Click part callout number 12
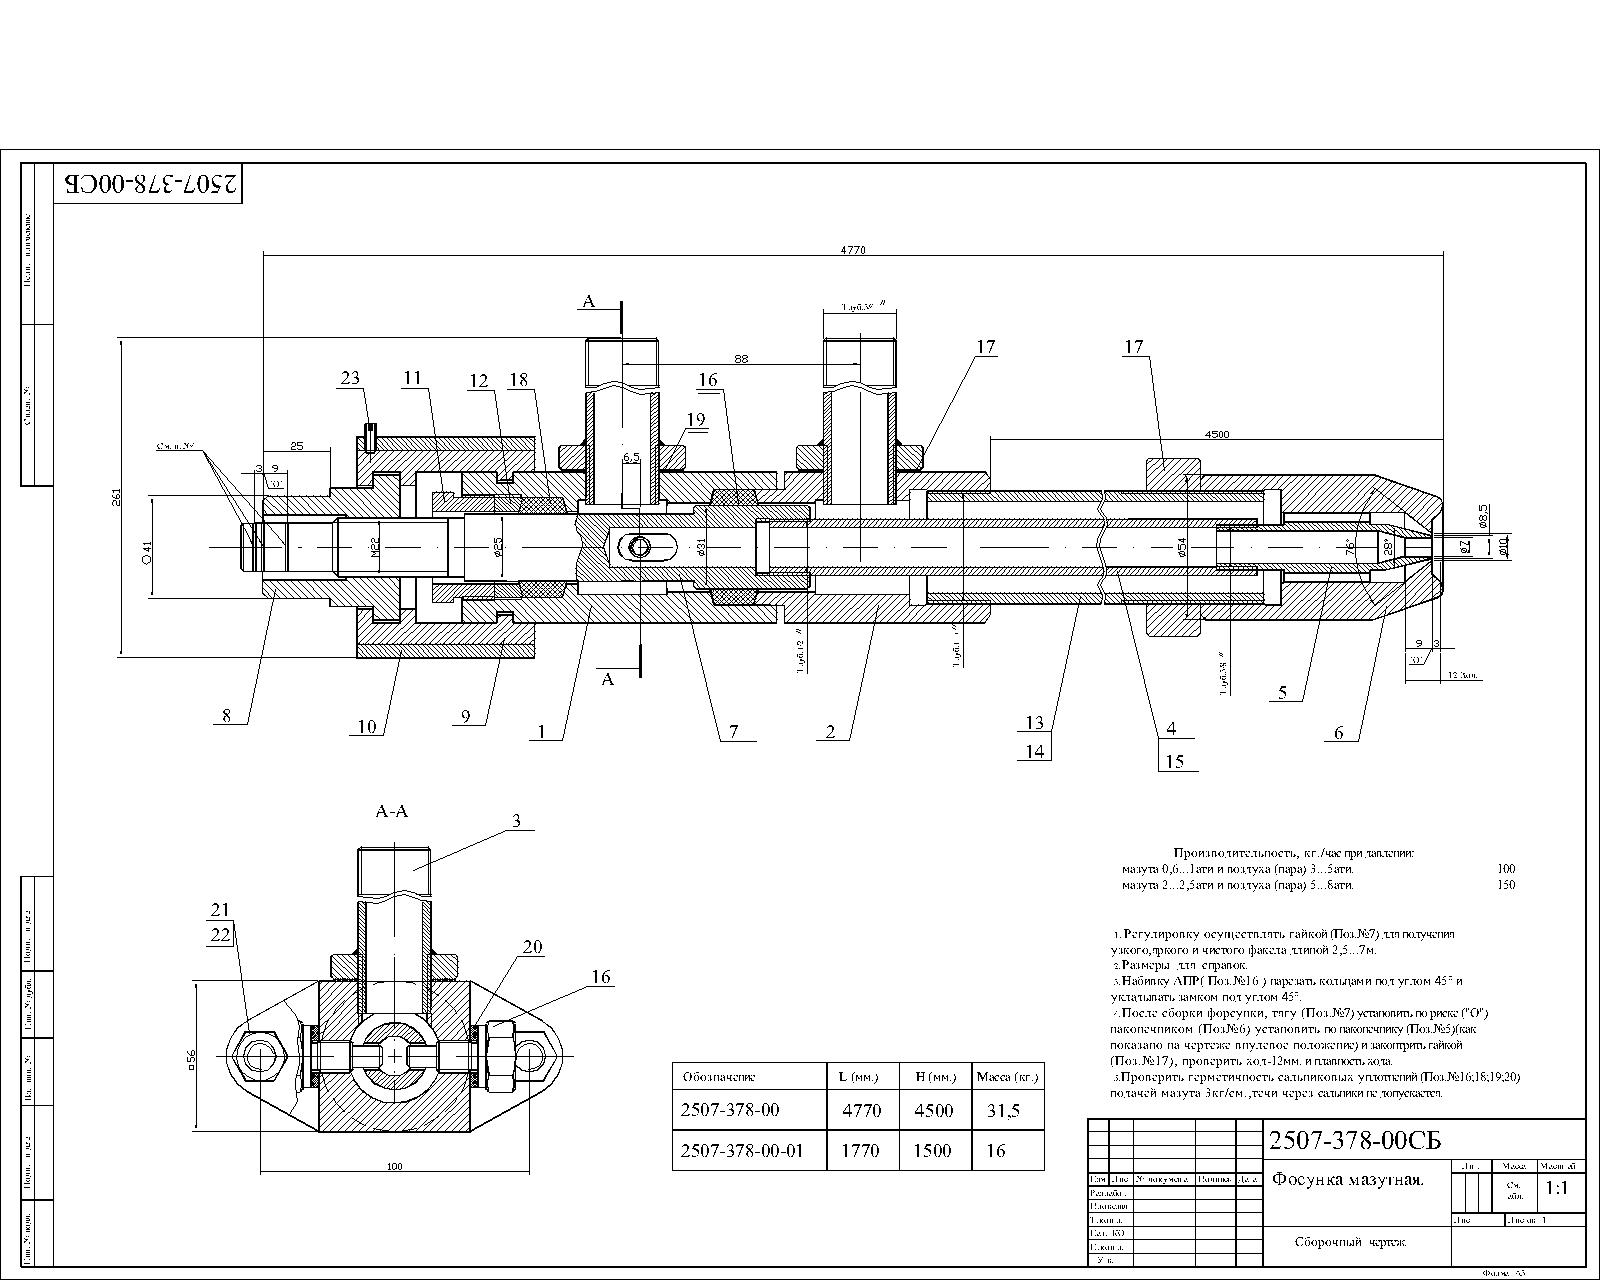 click(479, 380)
